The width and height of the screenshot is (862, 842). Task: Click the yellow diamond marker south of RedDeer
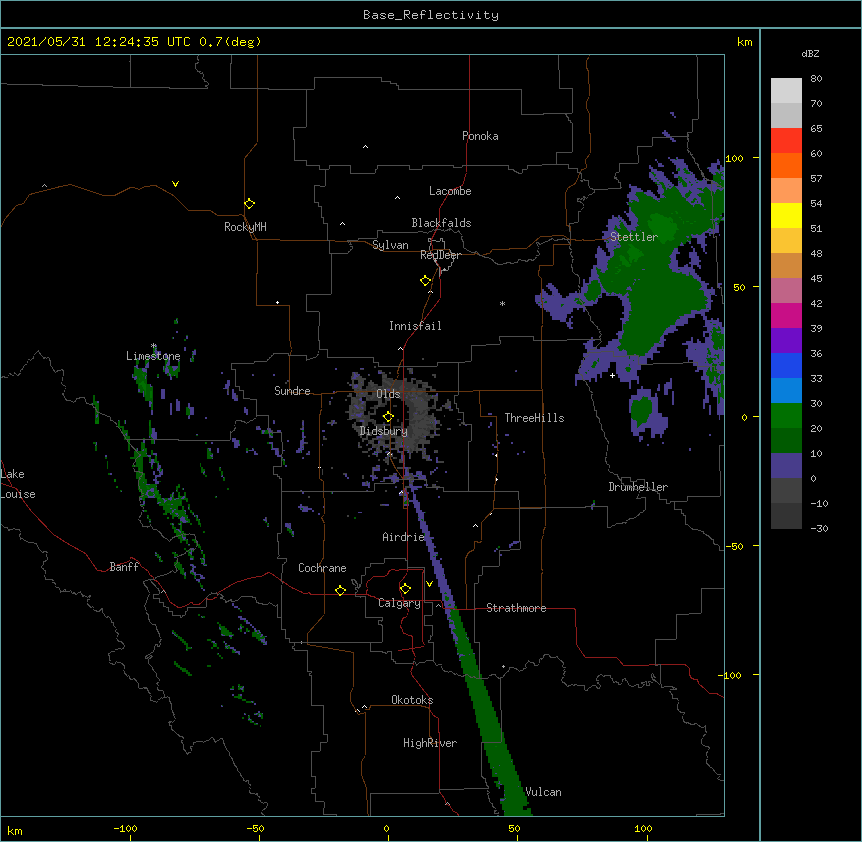click(x=426, y=281)
